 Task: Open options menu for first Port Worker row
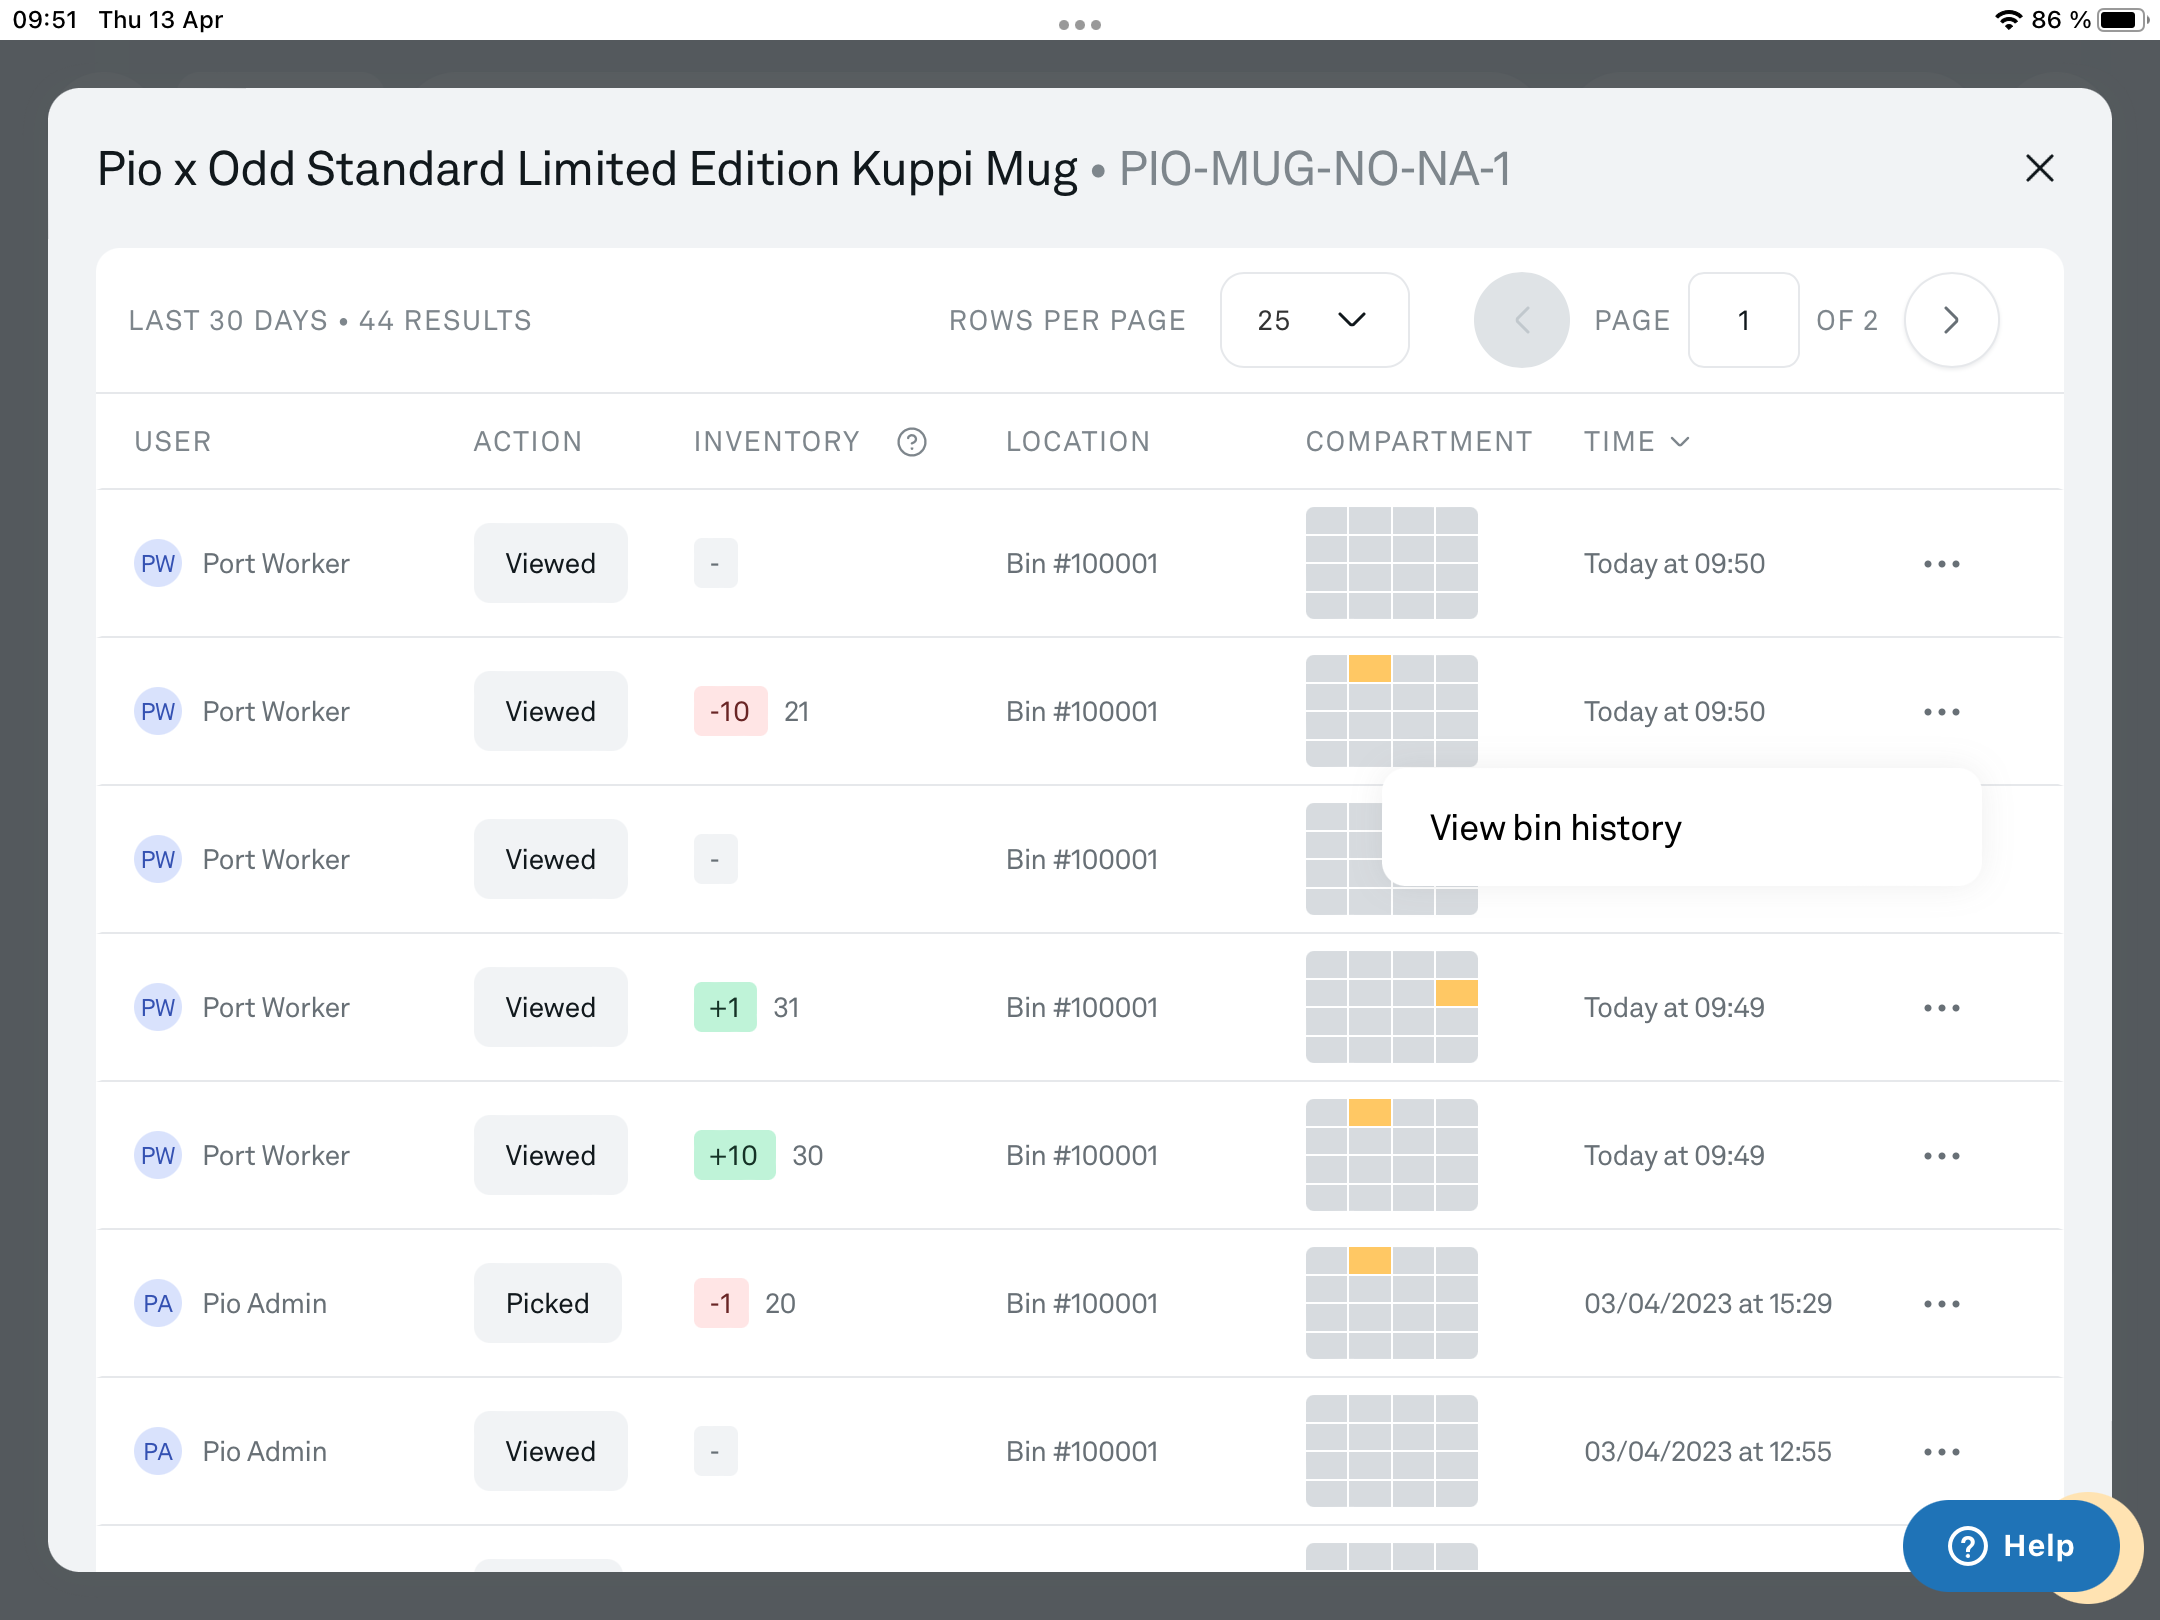1941,564
